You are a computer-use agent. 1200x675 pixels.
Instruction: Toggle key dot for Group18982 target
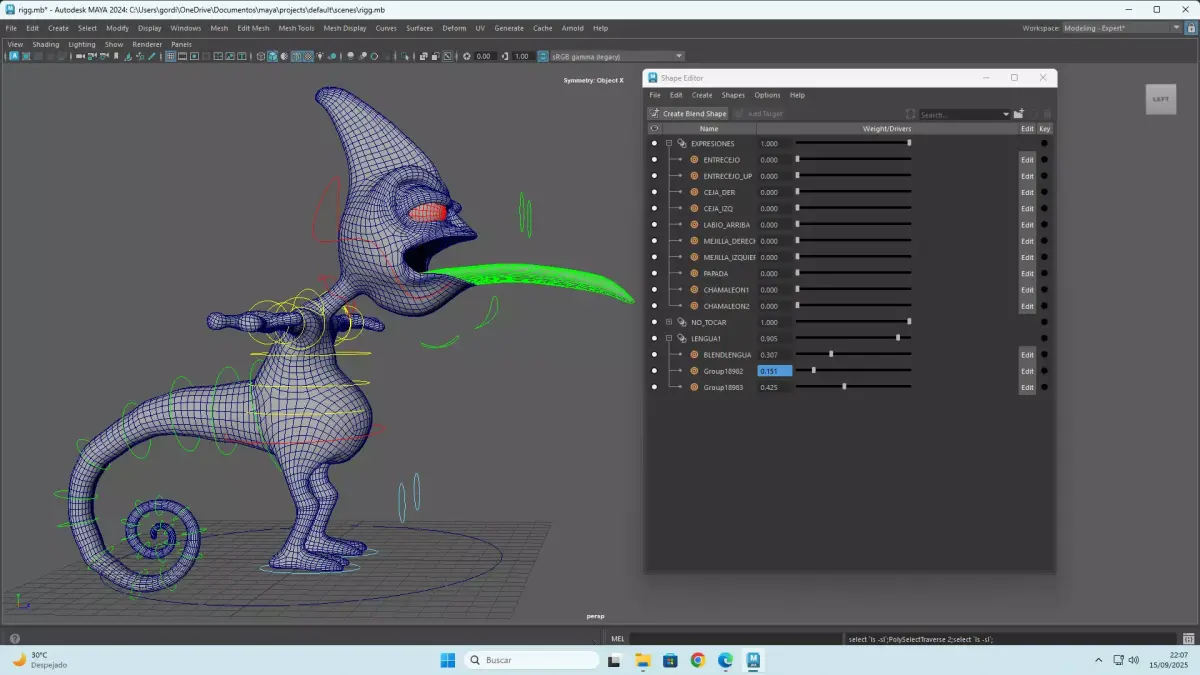tap(1045, 371)
